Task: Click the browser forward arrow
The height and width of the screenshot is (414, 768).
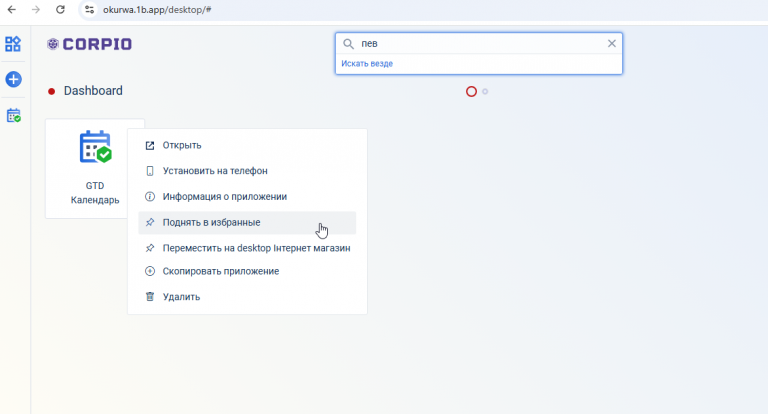Action: 36,10
